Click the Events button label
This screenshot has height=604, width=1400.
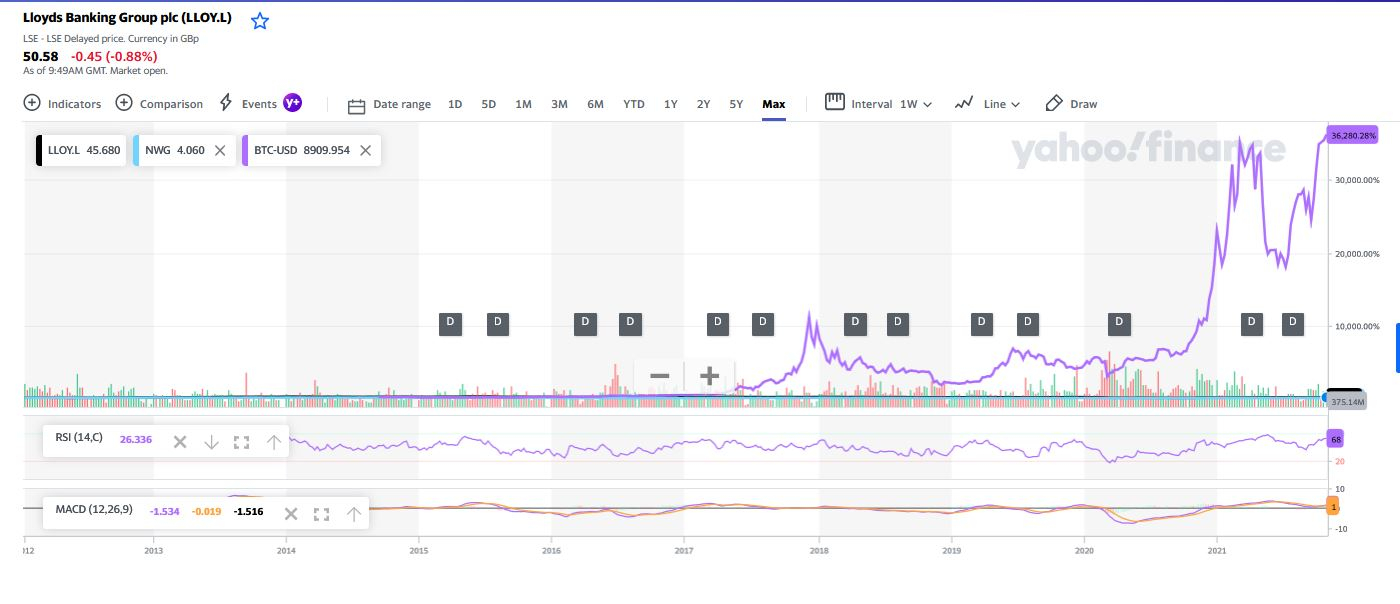pos(259,104)
